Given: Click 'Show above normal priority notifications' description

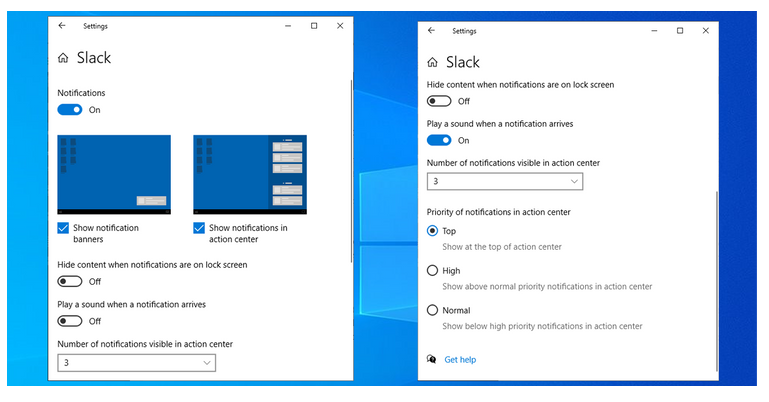Looking at the screenshot, I should (547, 286).
